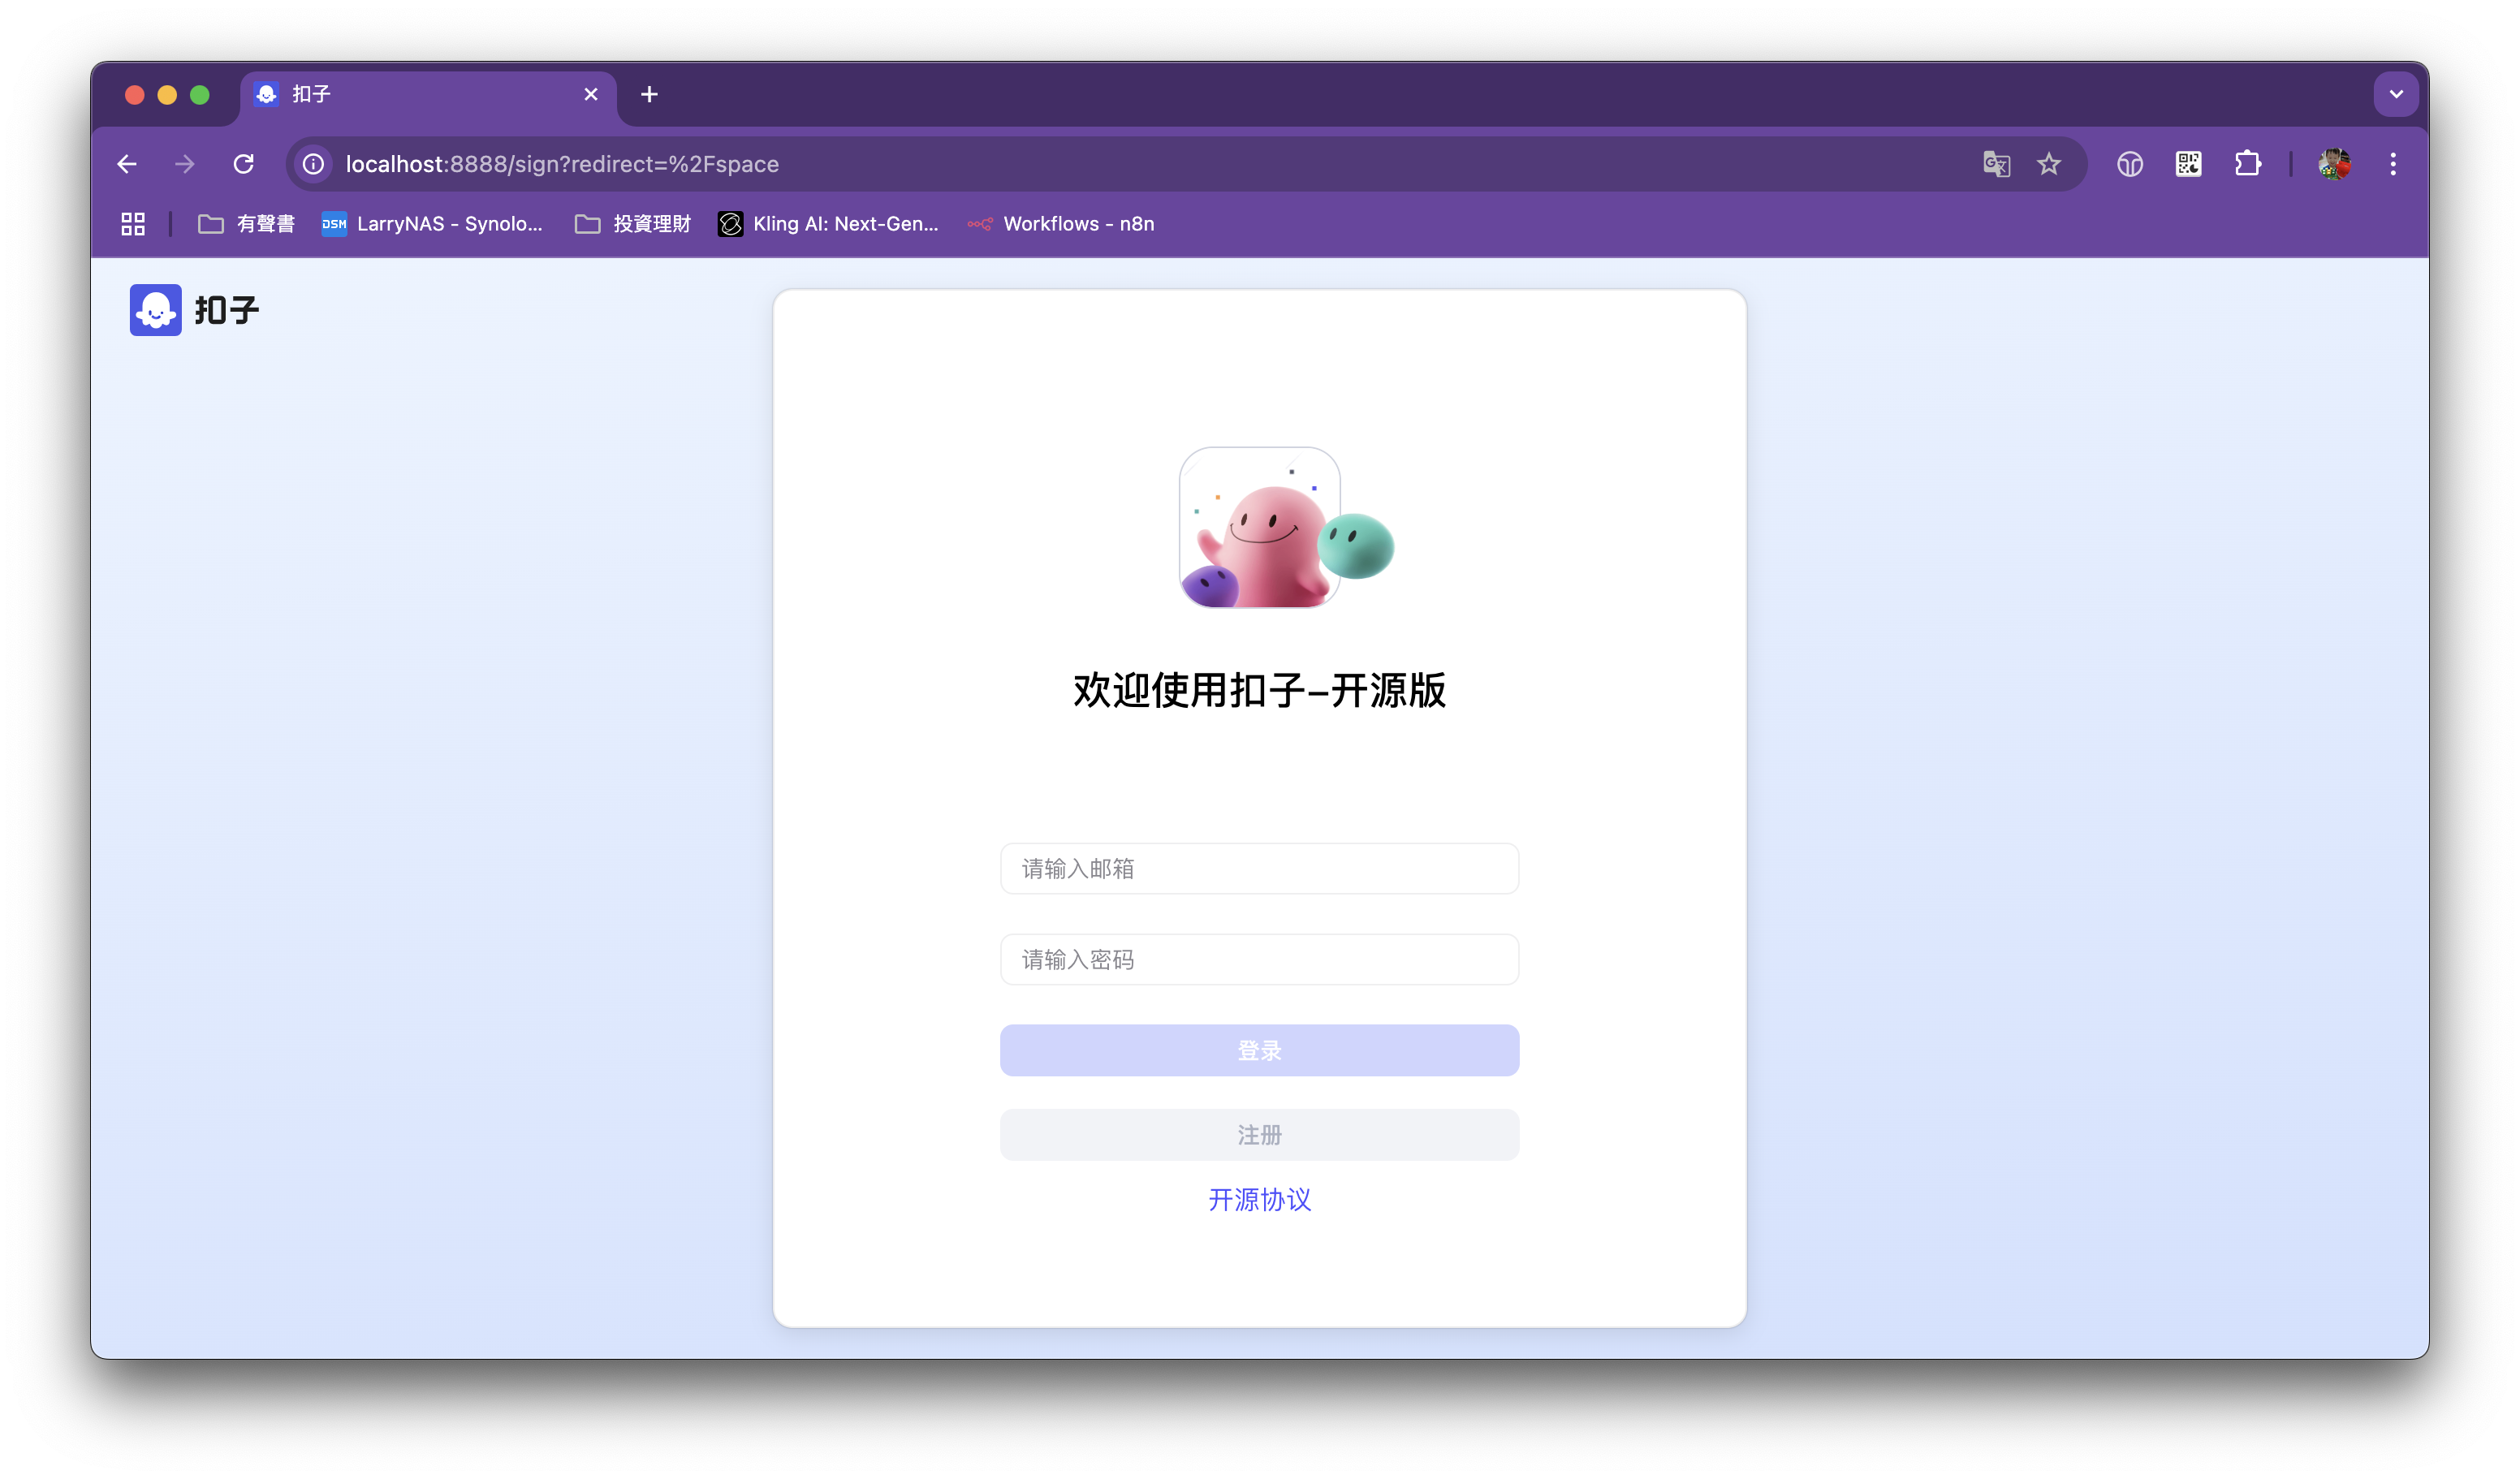Open the Extensions puzzle icon
The image size is (2520, 1479).
(2247, 164)
